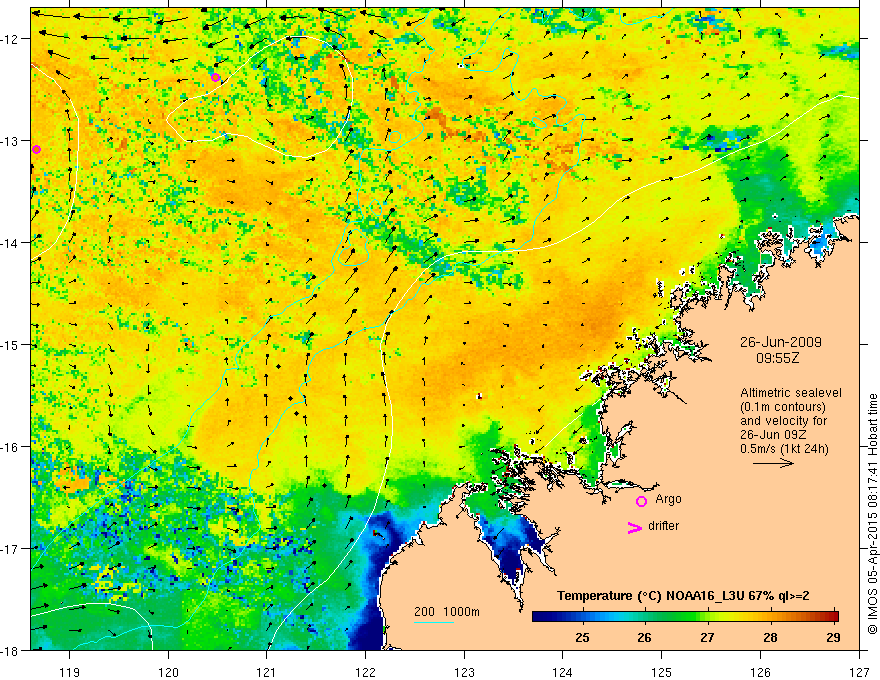The width and height of the screenshot is (880, 680).
Task: Click the longitude axis label 123
Action: tap(464, 672)
